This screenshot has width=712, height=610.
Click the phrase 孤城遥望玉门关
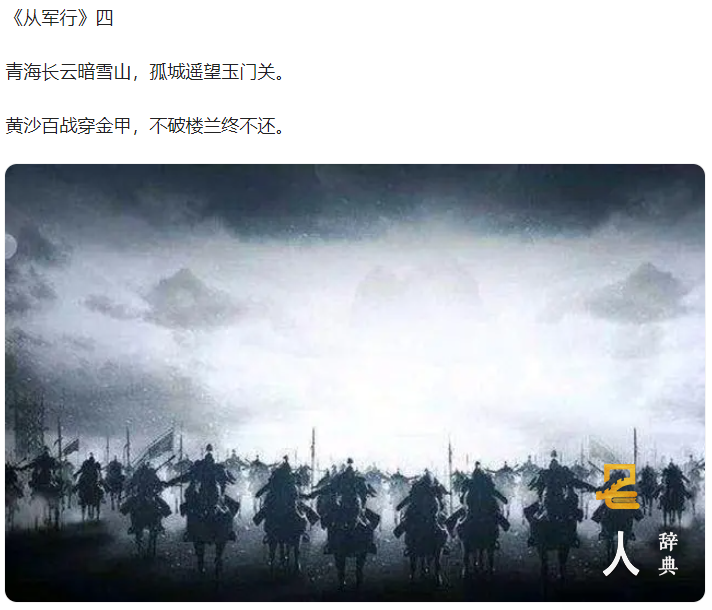click(213, 72)
